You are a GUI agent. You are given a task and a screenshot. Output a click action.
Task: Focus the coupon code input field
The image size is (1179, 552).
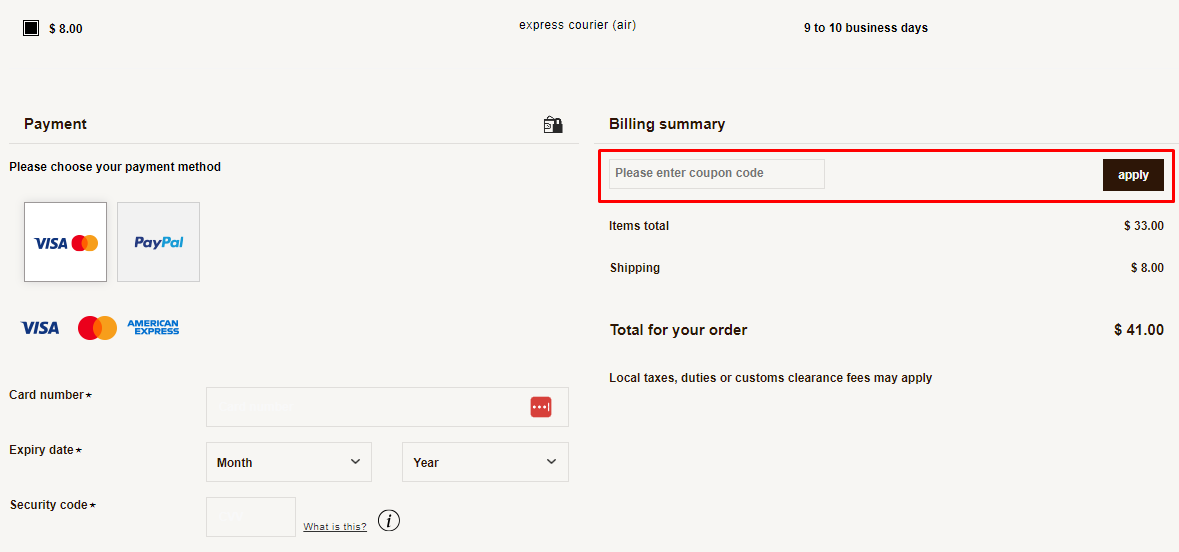click(x=717, y=174)
